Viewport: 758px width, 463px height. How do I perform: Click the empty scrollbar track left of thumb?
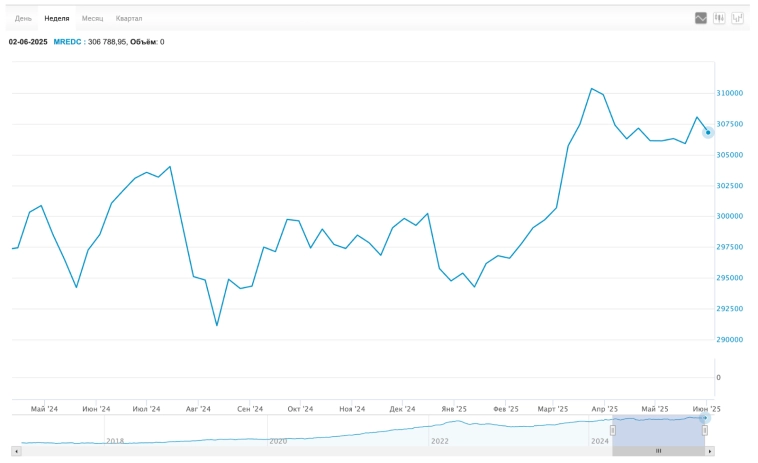[x=300, y=451]
